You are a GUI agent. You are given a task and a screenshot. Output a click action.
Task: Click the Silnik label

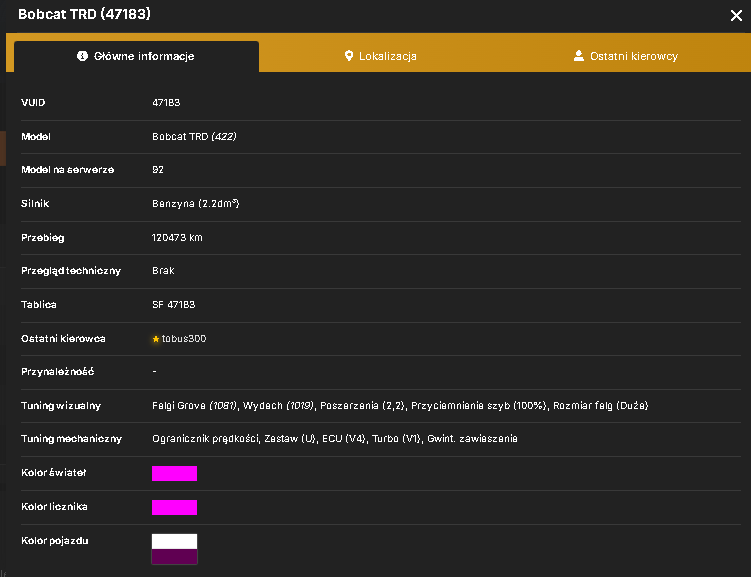[x=35, y=204]
